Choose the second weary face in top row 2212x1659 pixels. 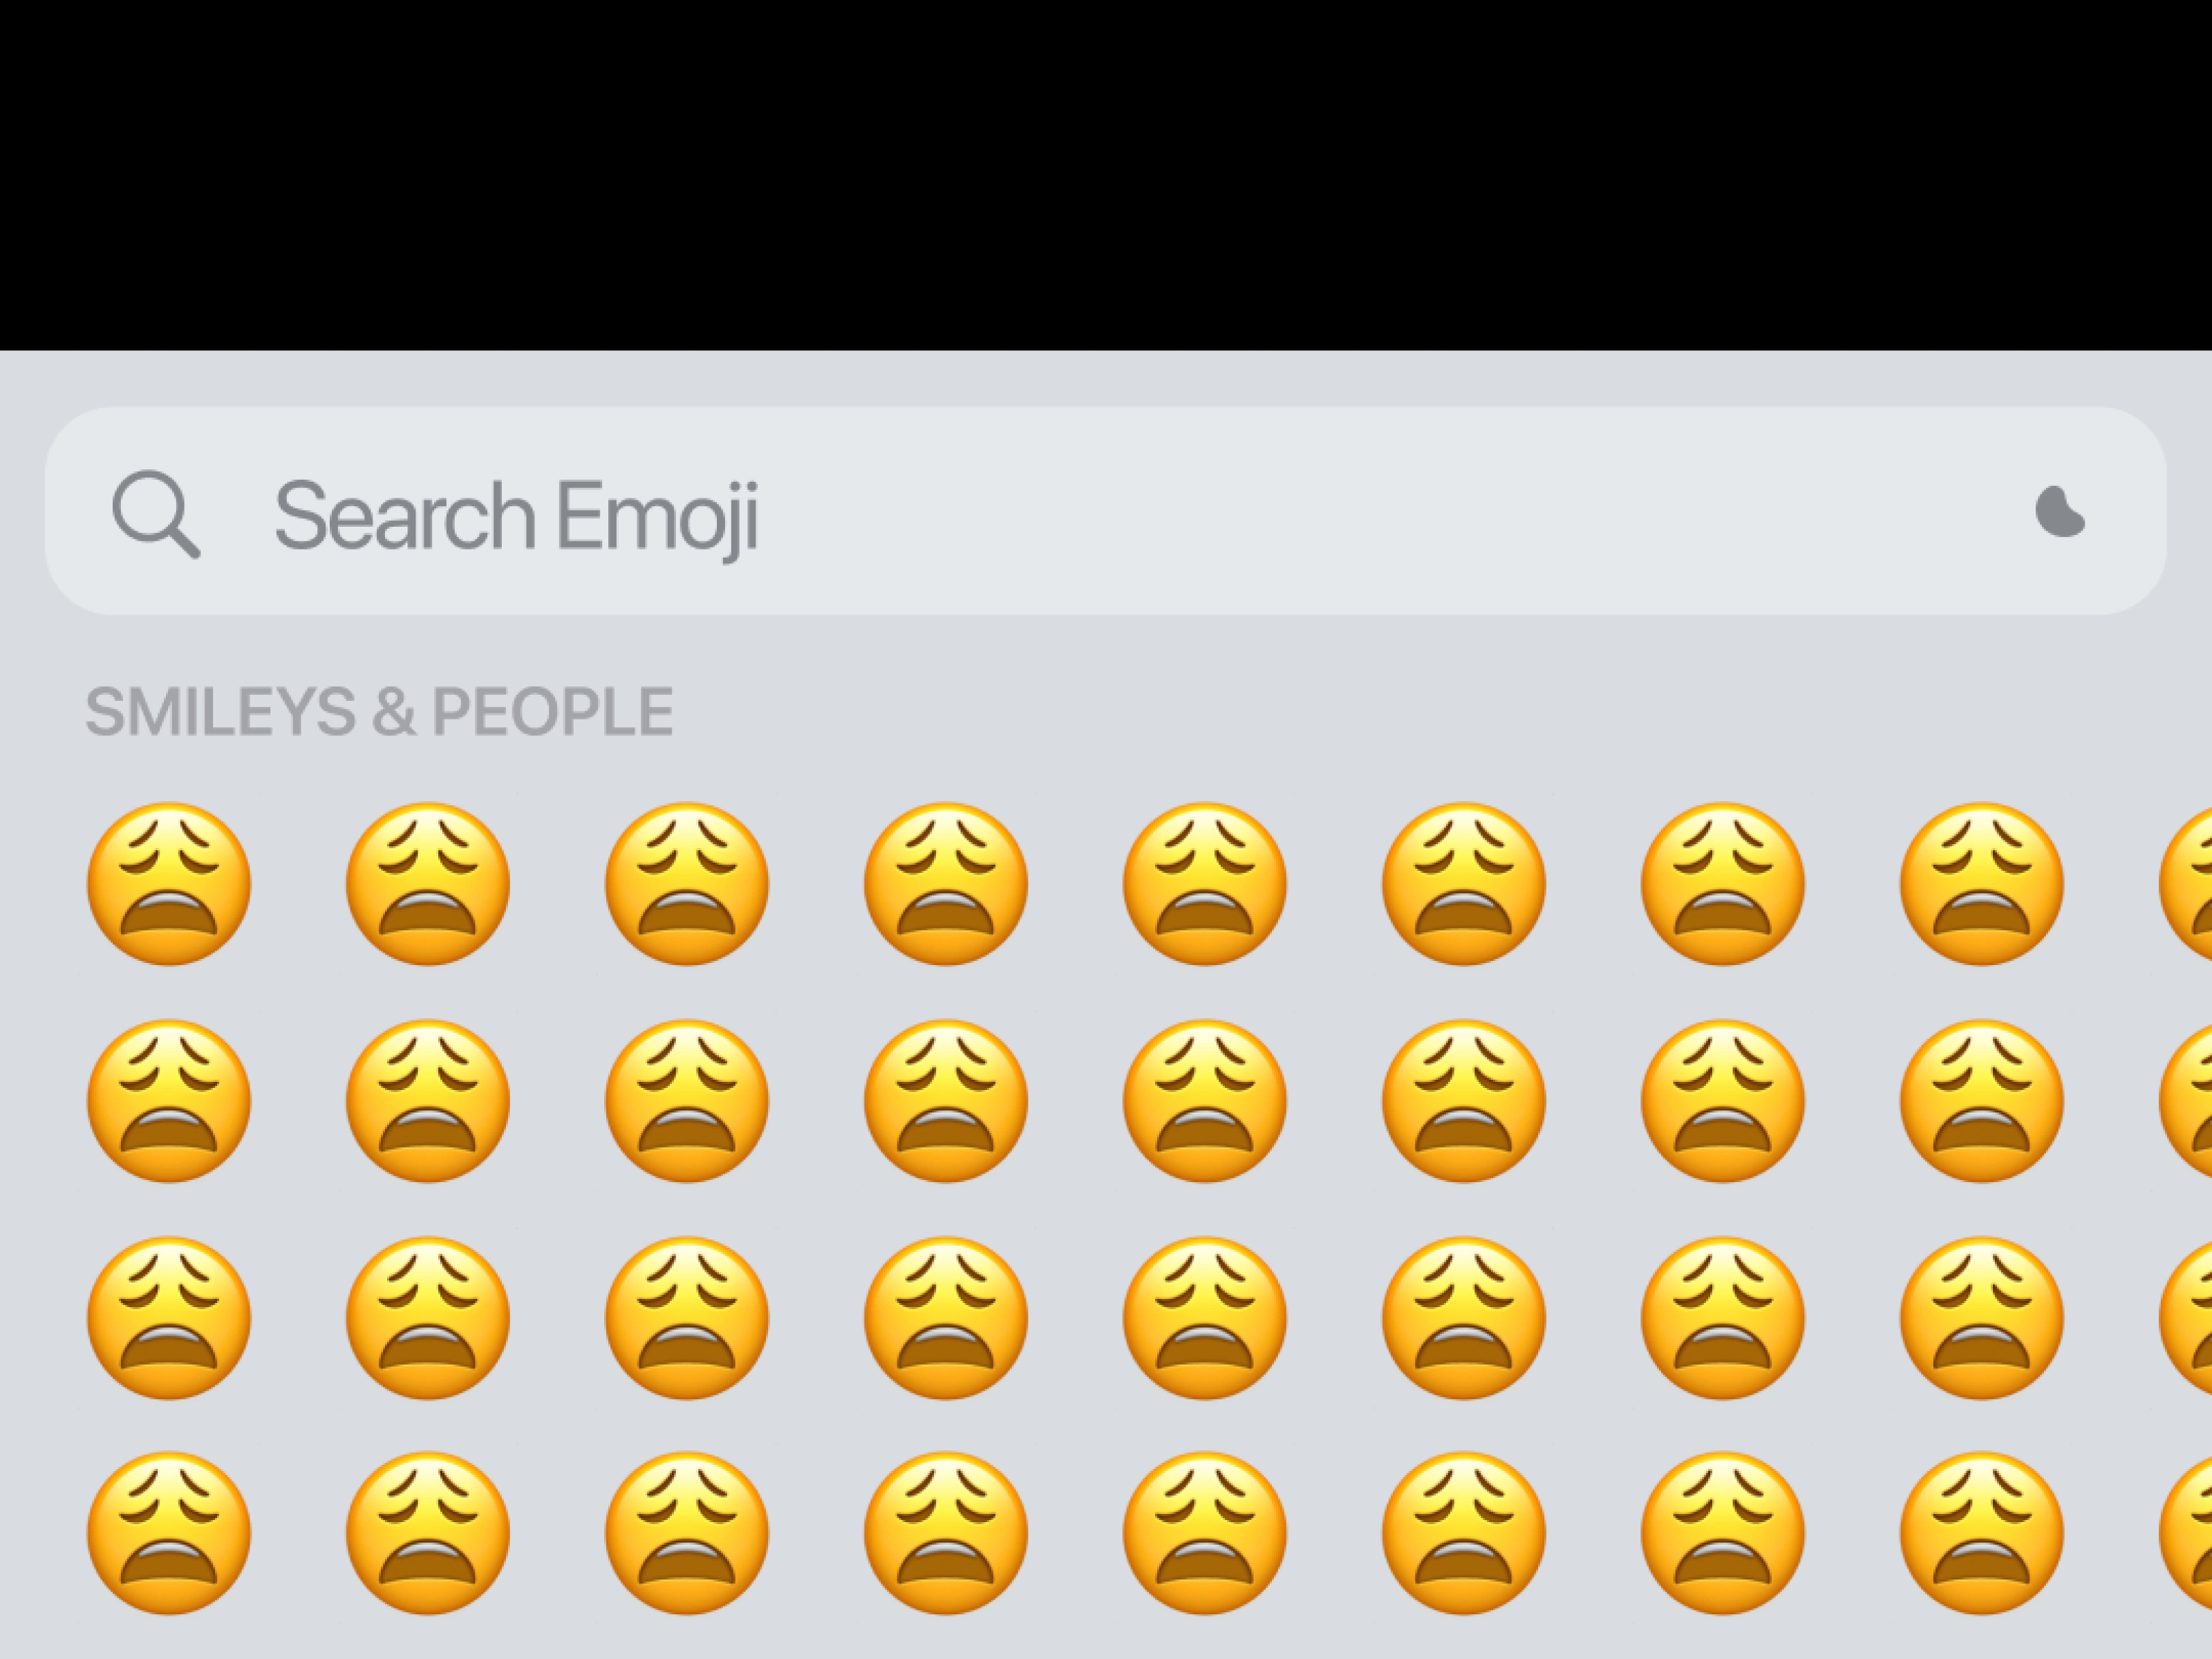[428, 884]
